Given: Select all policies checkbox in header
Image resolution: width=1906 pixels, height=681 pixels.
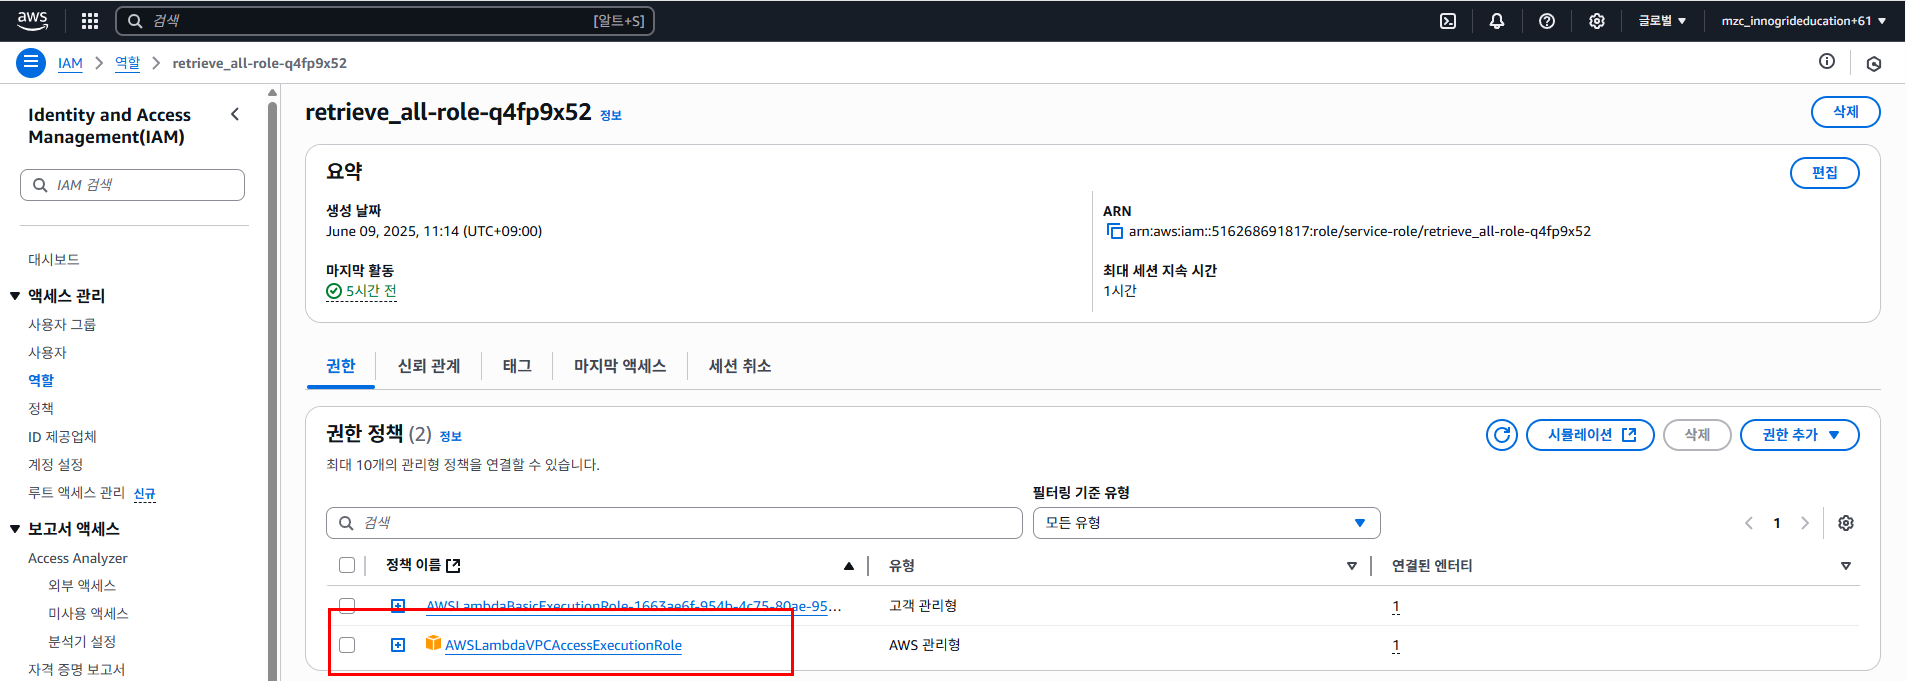Looking at the screenshot, I should click(347, 565).
